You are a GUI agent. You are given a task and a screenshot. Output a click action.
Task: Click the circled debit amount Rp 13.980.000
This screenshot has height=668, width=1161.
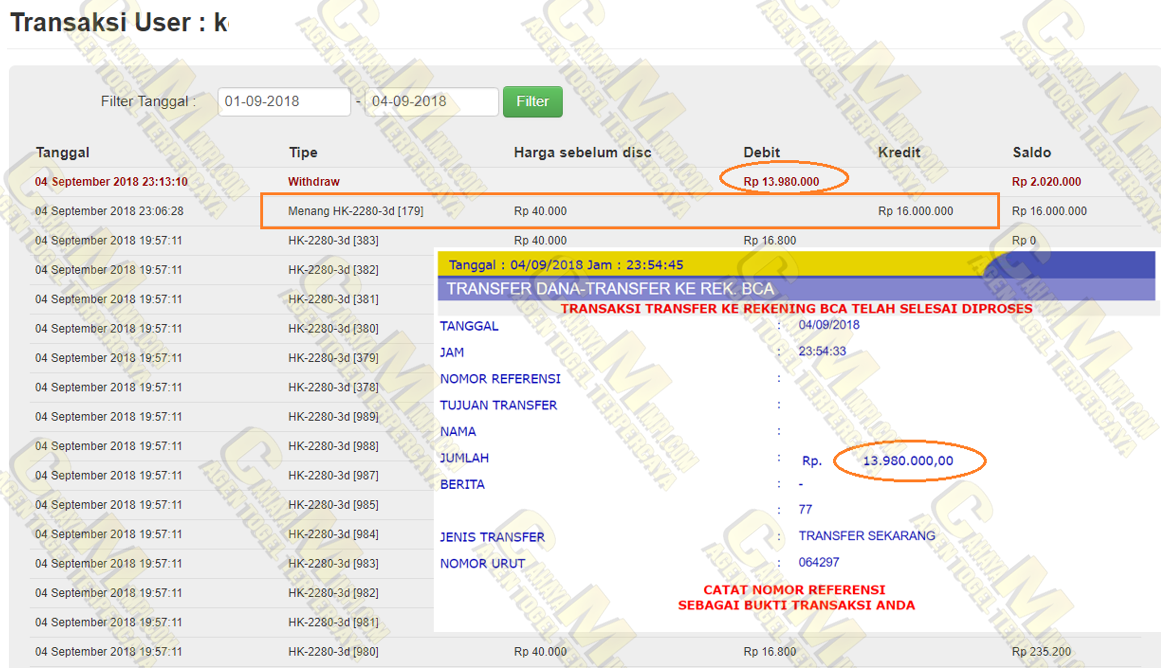point(782,182)
